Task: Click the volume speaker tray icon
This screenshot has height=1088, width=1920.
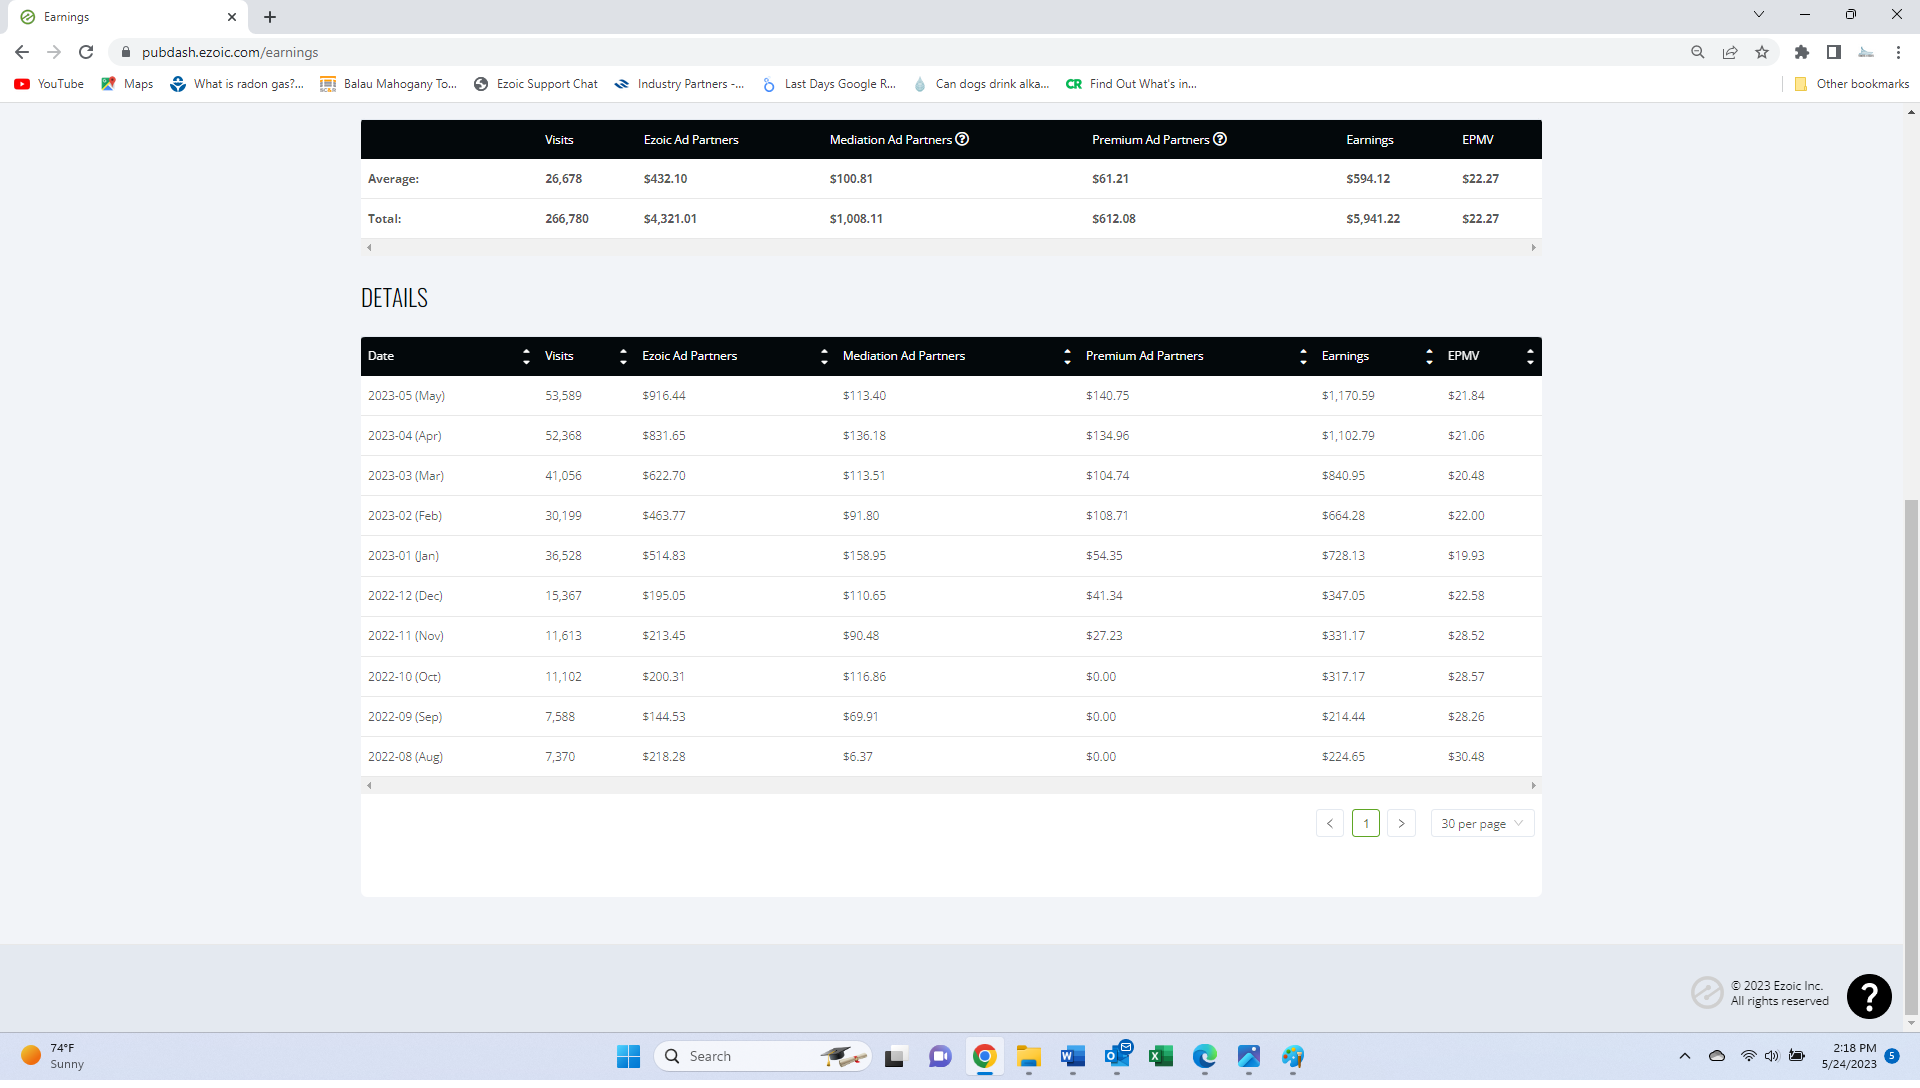Action: [x=1772, y=1056]
